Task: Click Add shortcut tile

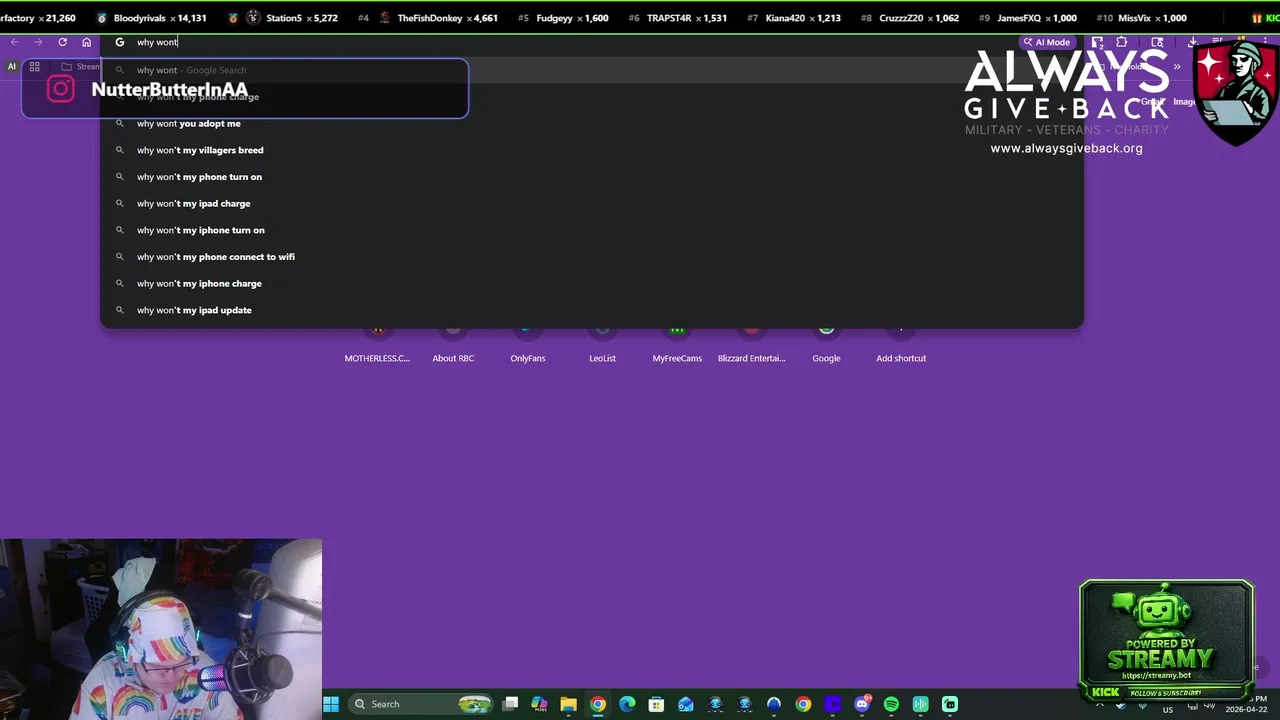Action: pos(901,345)
